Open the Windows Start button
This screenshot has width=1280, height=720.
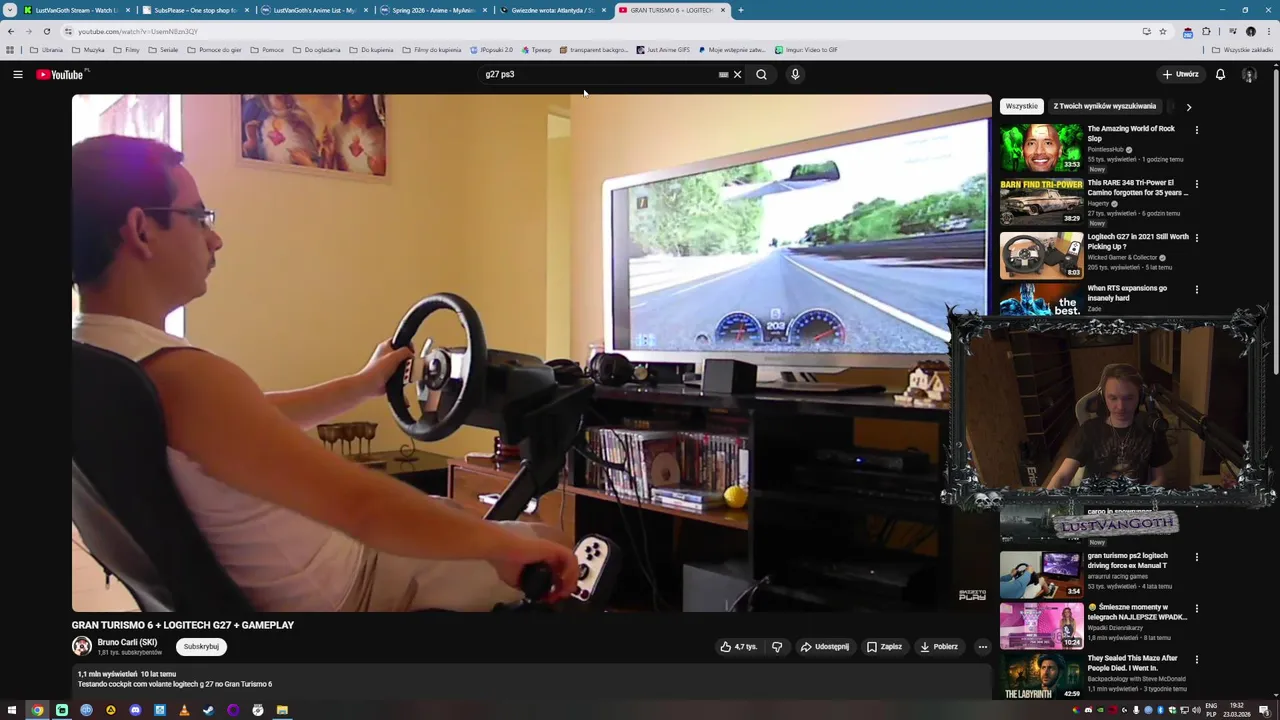click(x=12, y=710)
